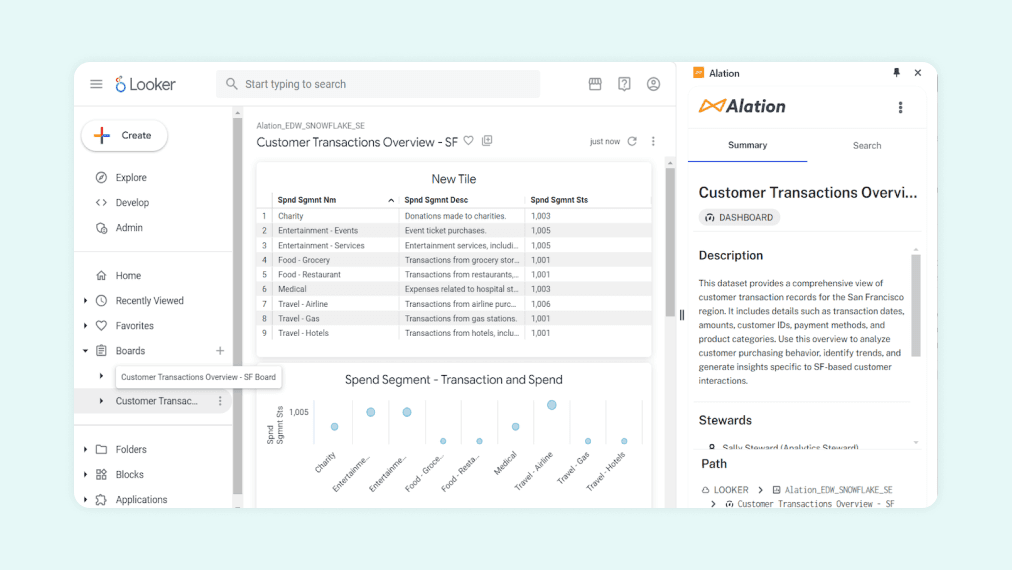
Task: Favorite the dashboard with heart icon
Action: 469,141
